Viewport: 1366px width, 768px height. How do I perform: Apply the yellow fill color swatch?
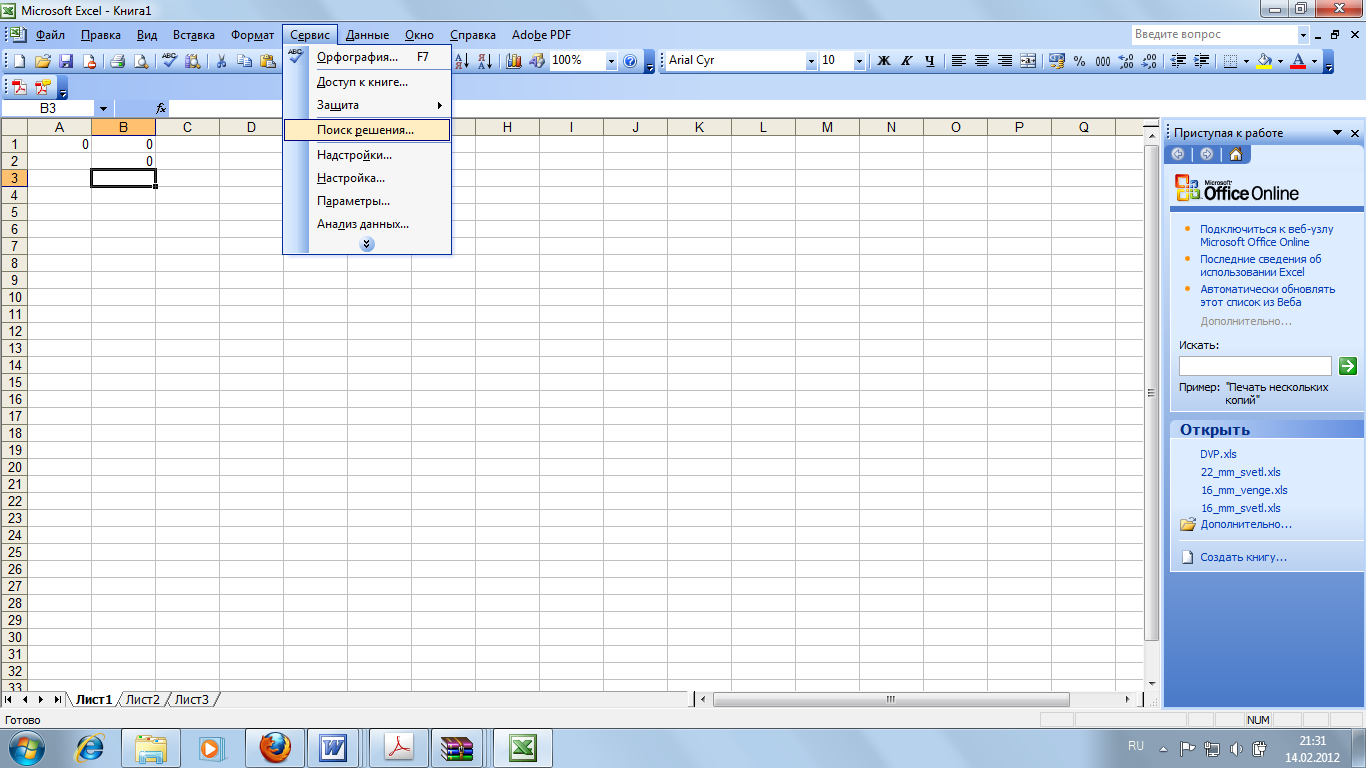1264,61
